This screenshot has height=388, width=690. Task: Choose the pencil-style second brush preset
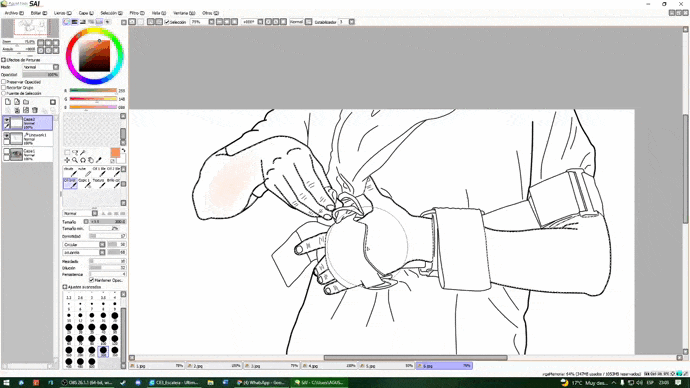[84, 172]
